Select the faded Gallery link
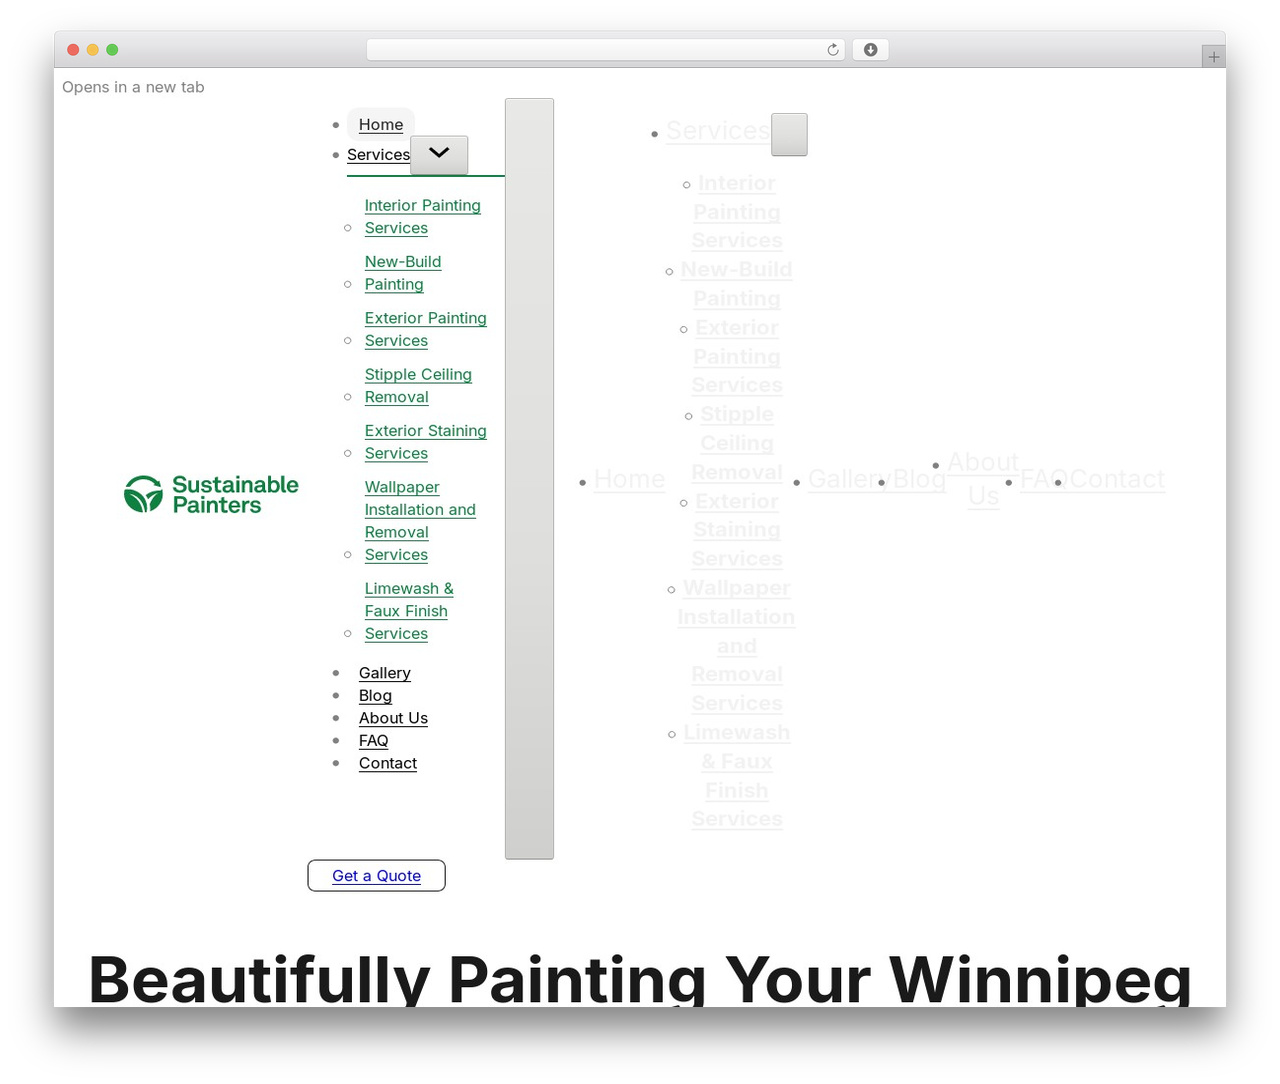This screenshot has width=1280, height=1084. [x=849, y=480]
